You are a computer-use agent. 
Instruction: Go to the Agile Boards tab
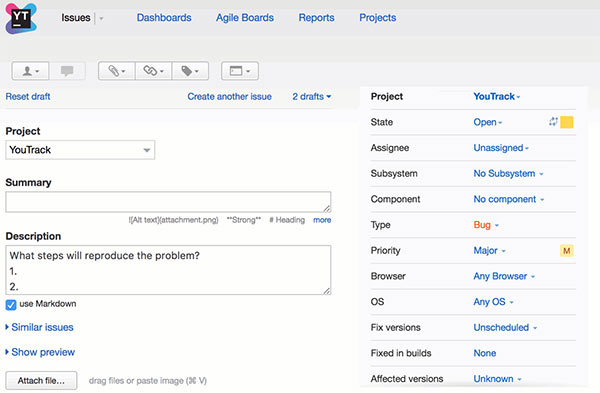point(245,18)
